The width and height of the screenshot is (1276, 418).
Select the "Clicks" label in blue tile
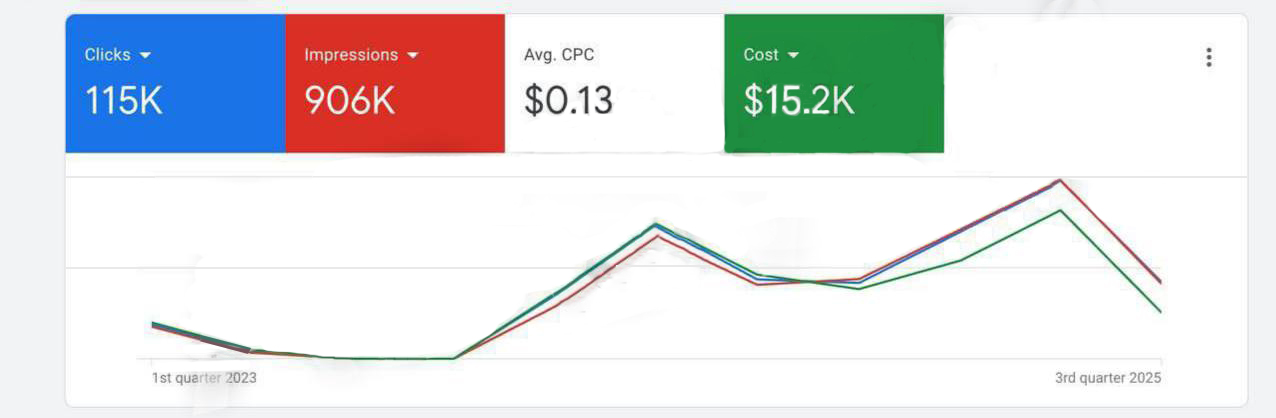(x=107, y=55)
